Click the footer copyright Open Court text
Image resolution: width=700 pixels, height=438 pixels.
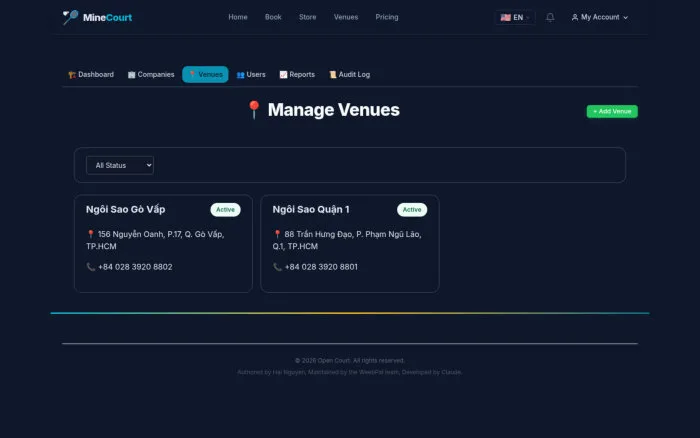(x=350, y=360)
